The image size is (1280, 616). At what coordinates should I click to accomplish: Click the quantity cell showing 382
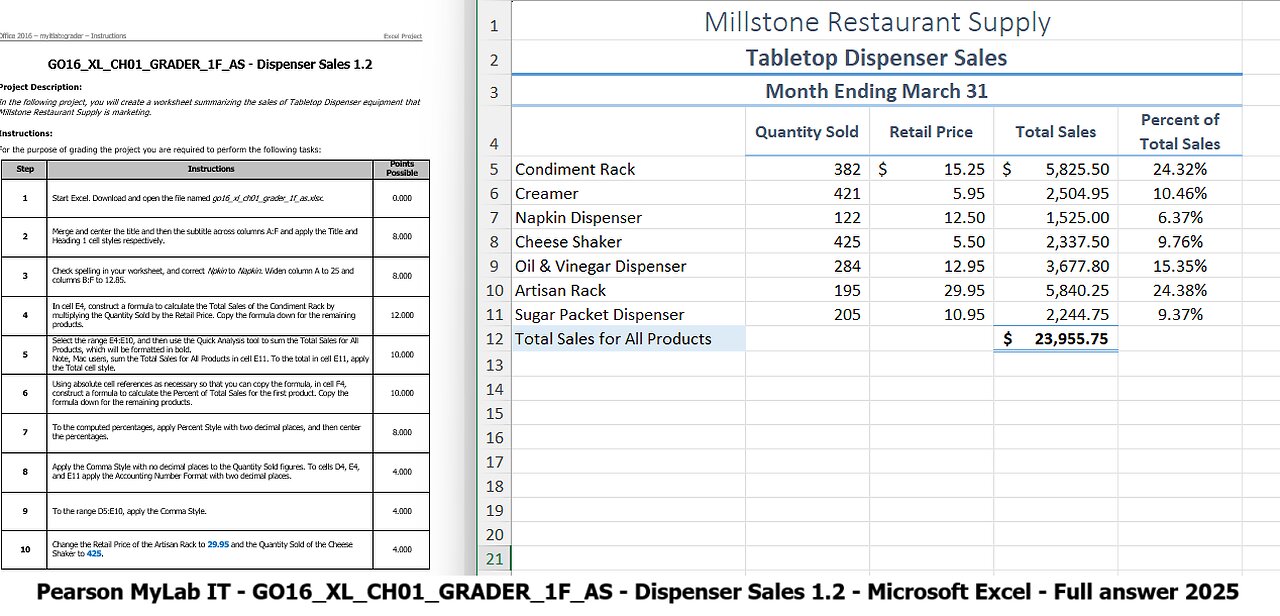coord(807,169)
